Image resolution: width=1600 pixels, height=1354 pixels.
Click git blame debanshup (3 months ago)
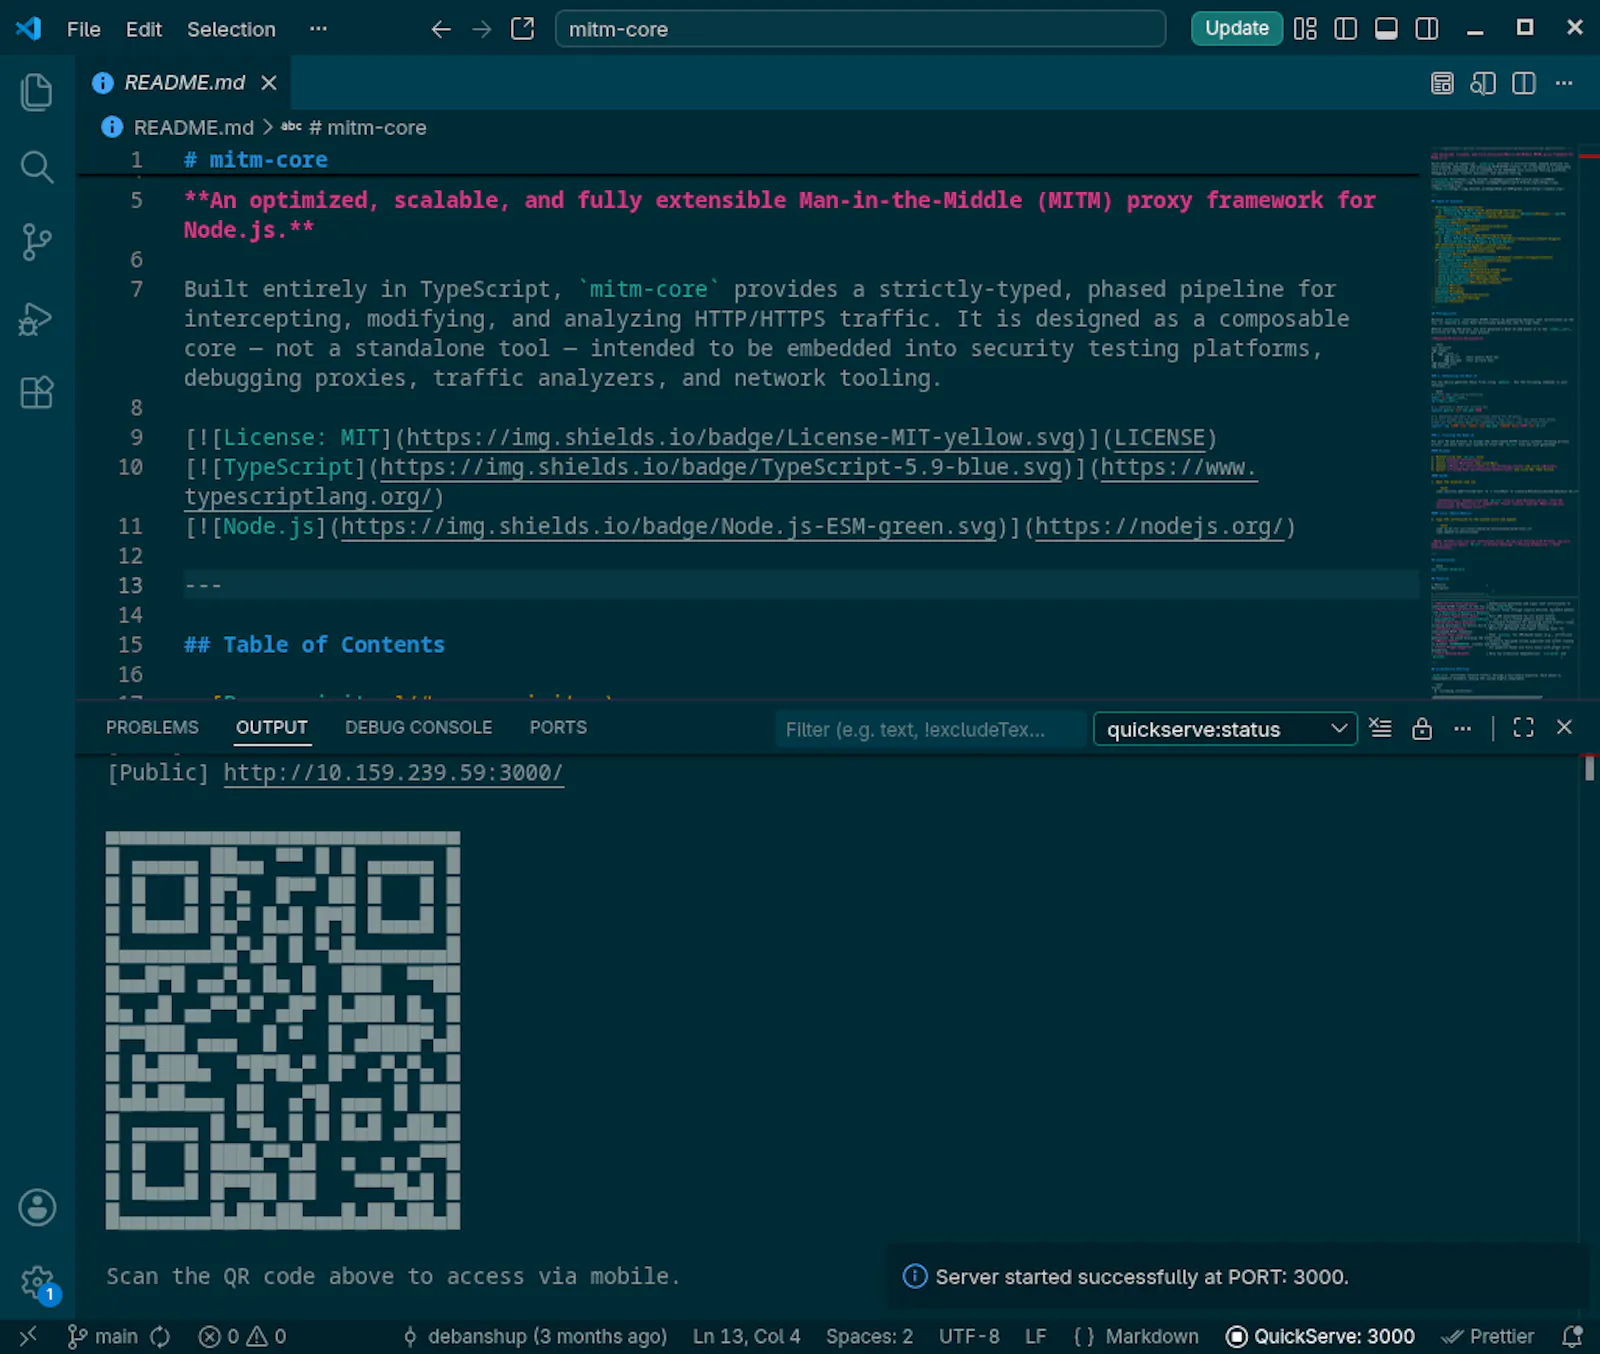pyautogui.click(x=534, y=1337)
